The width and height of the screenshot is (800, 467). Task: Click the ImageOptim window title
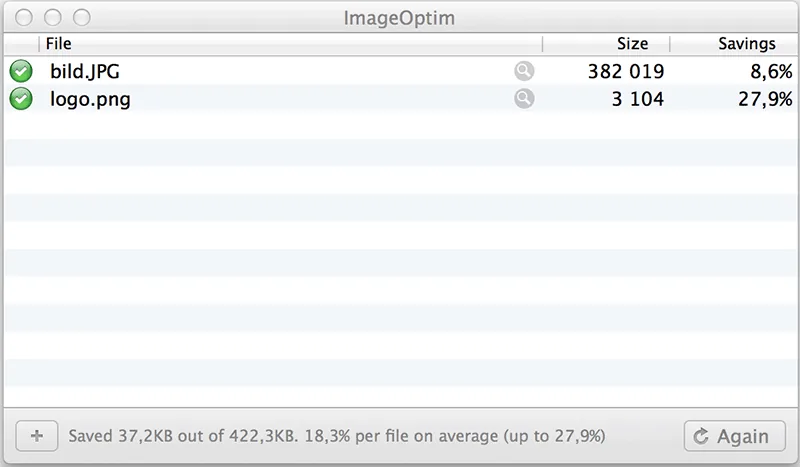(x=399, y=18)
